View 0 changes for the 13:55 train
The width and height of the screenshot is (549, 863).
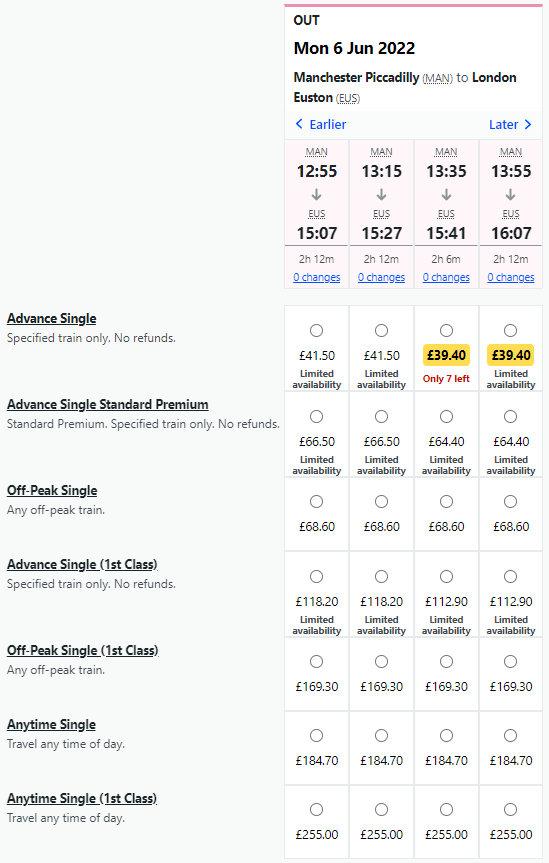tap(511, 277)
